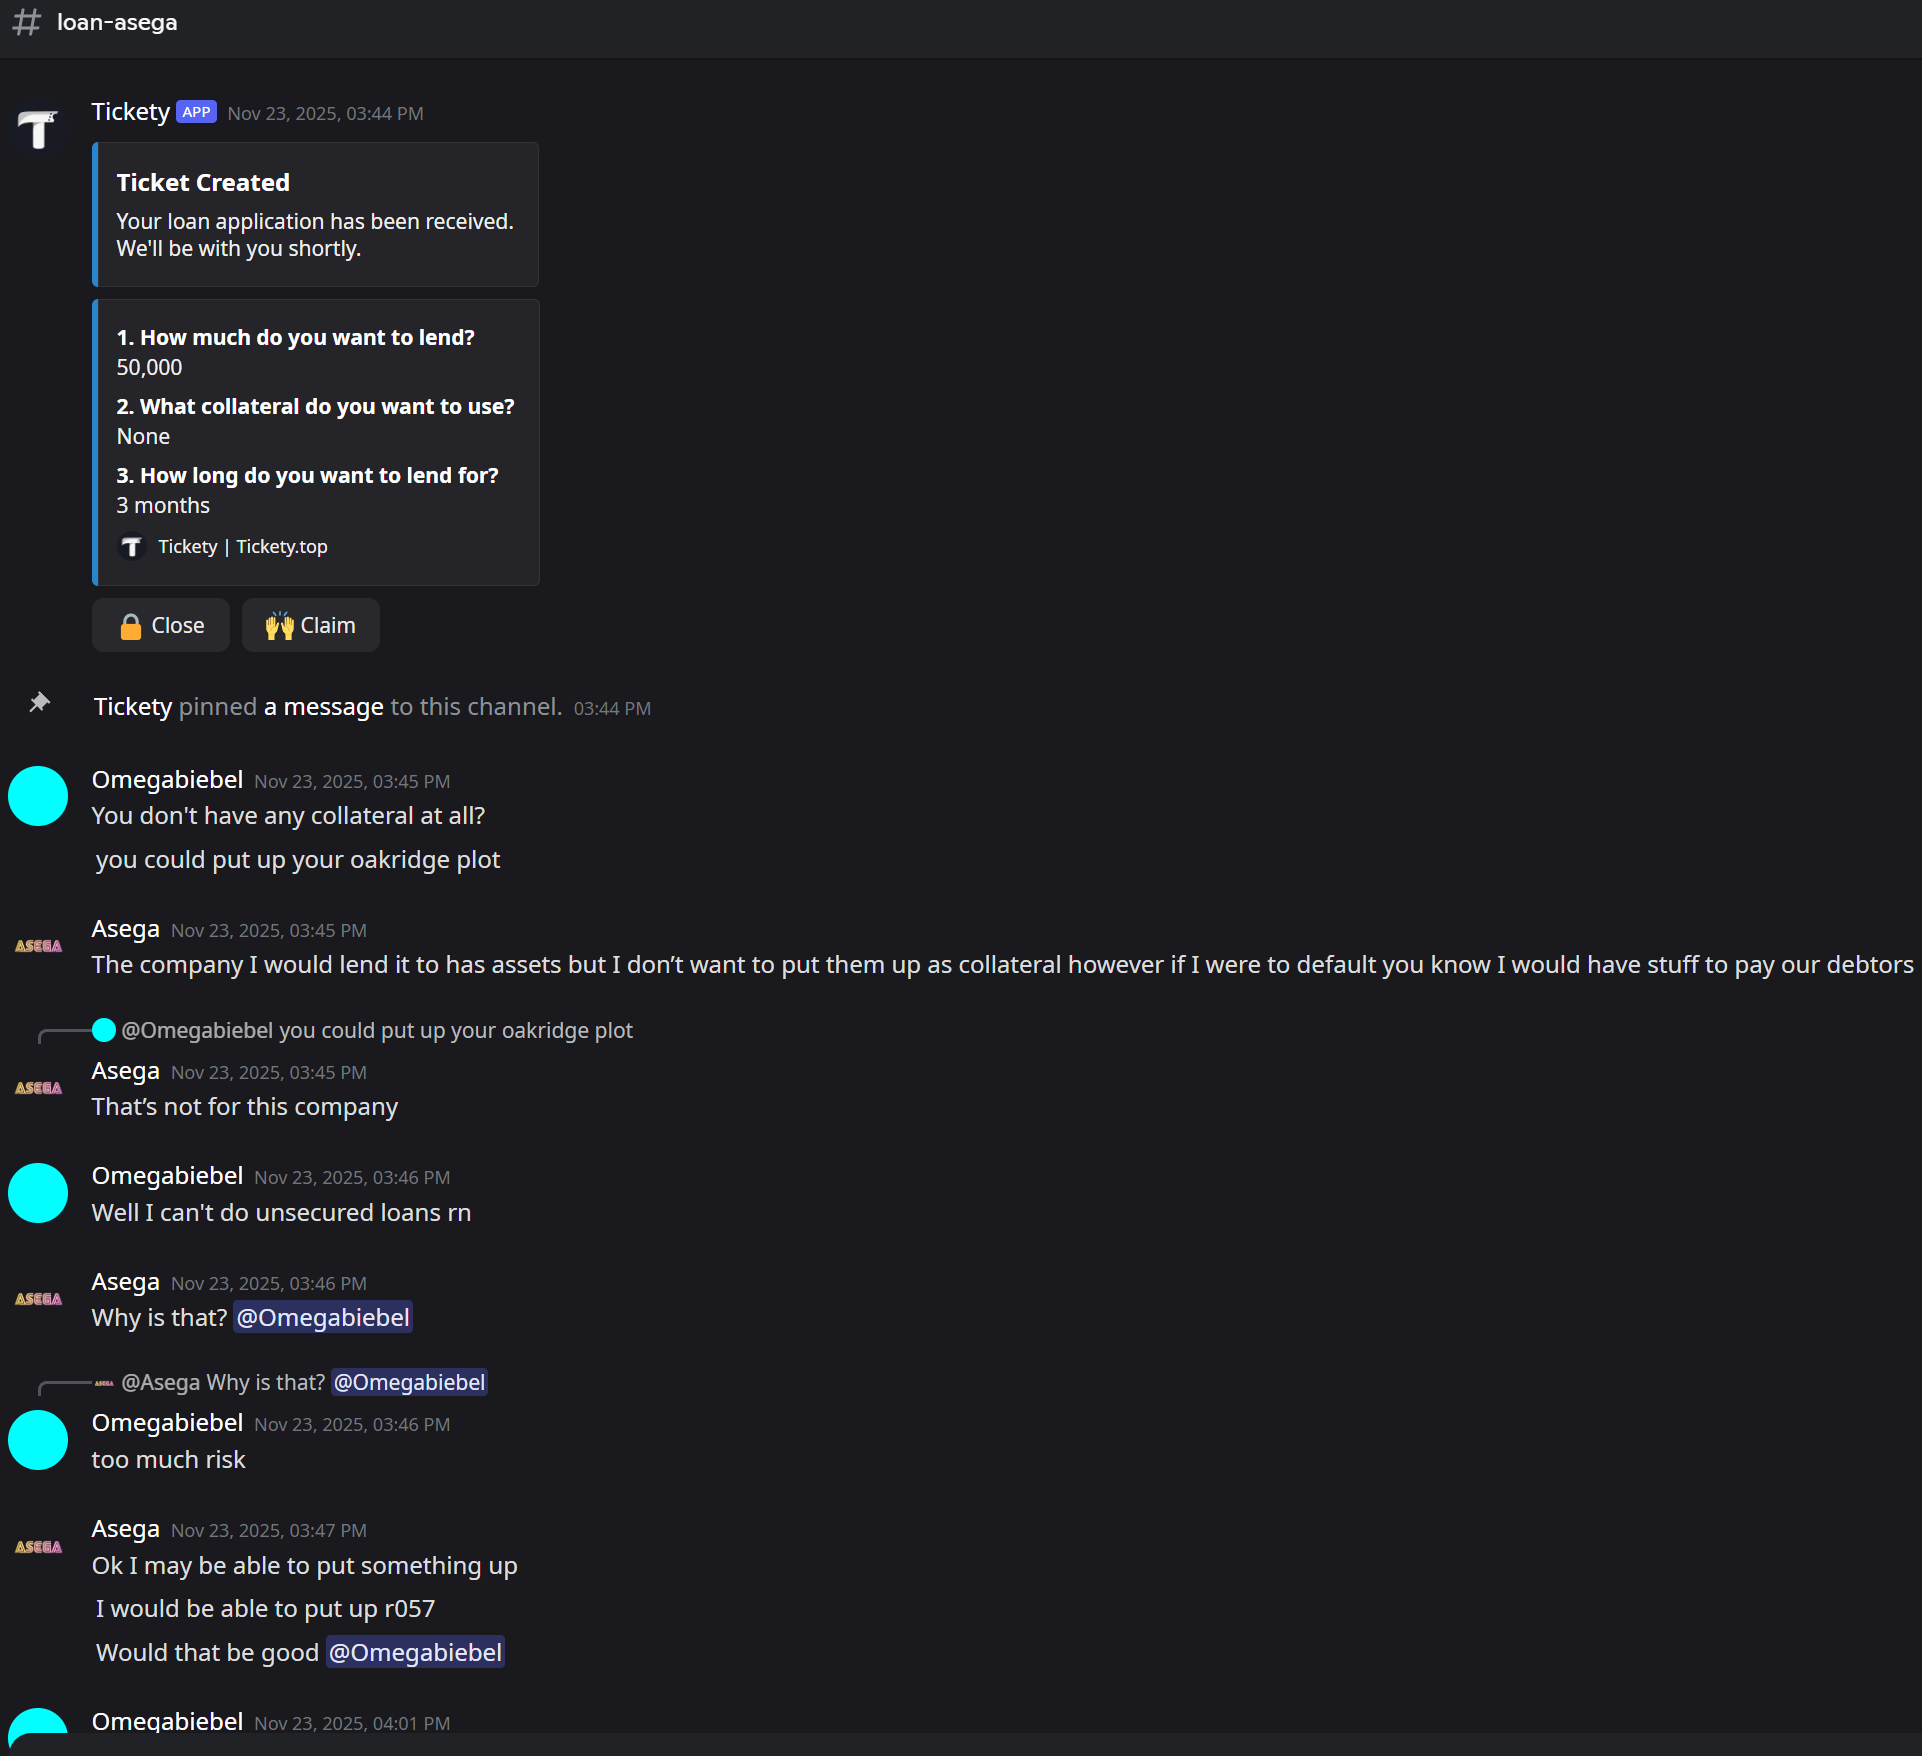1922x1756 pixels.
Task: Click @Omegabiebel mention after 'Would that be good'
Action: [415, 1653]
